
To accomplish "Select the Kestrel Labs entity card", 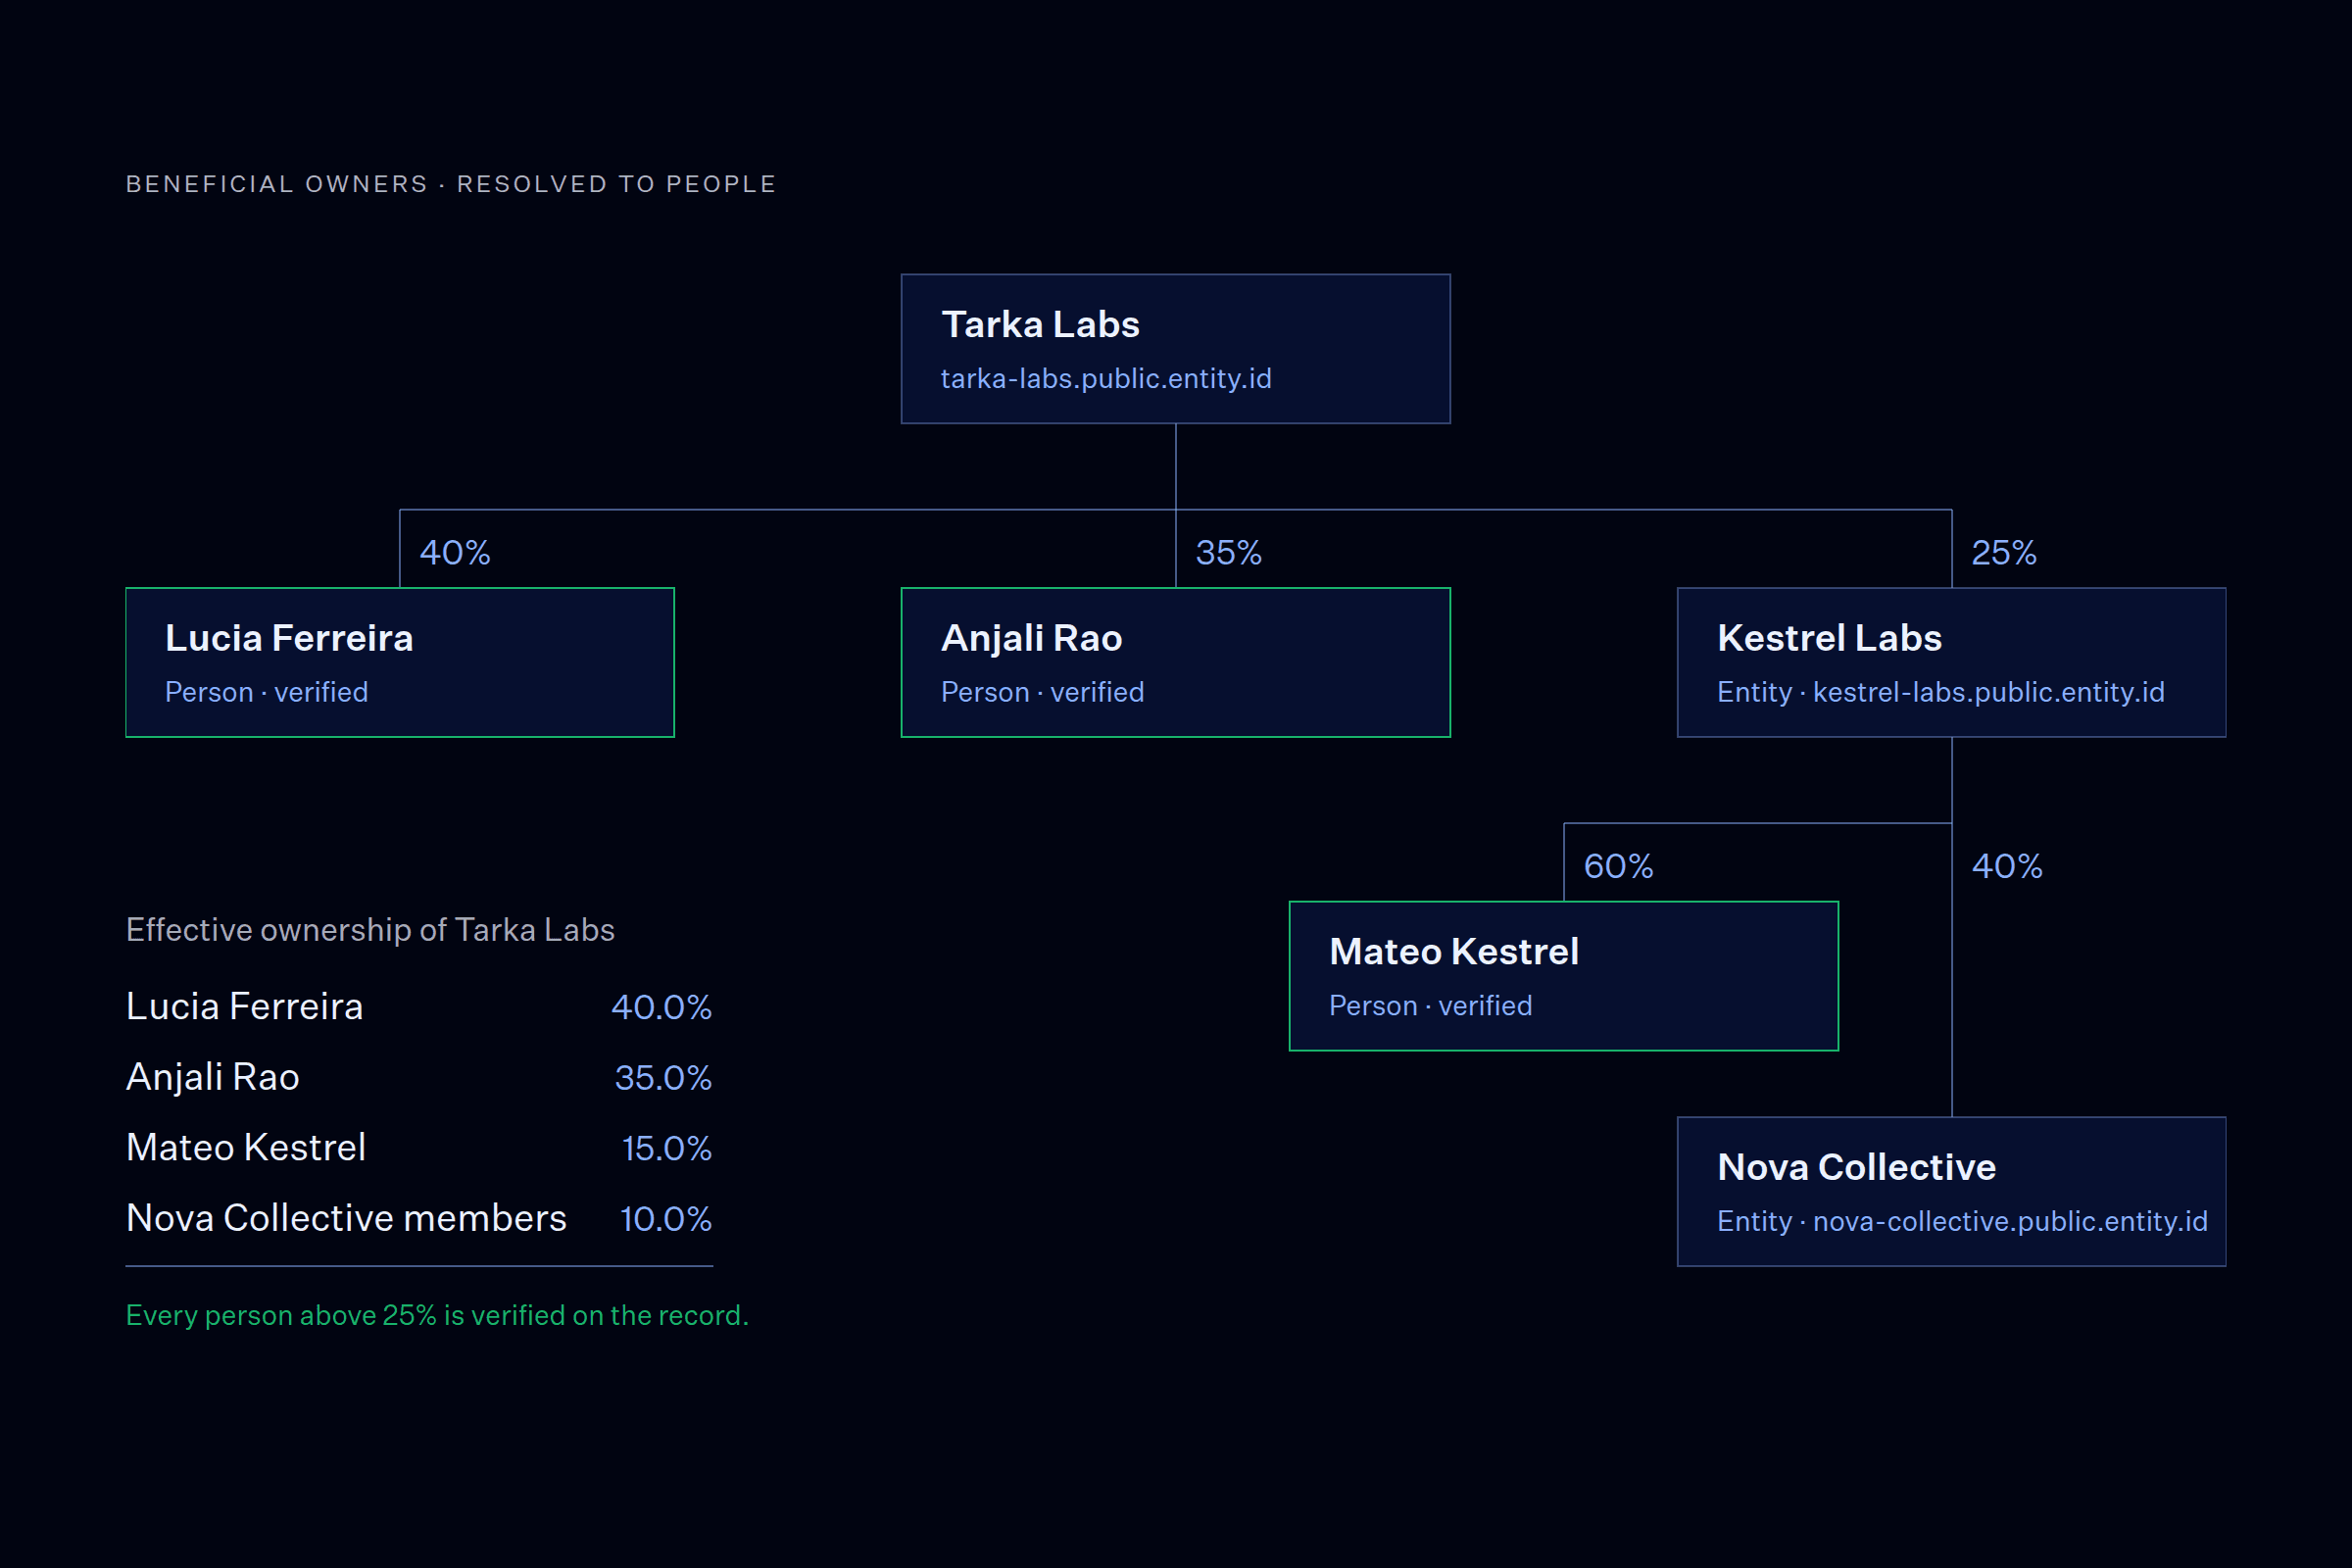I will coord(1951,662).
